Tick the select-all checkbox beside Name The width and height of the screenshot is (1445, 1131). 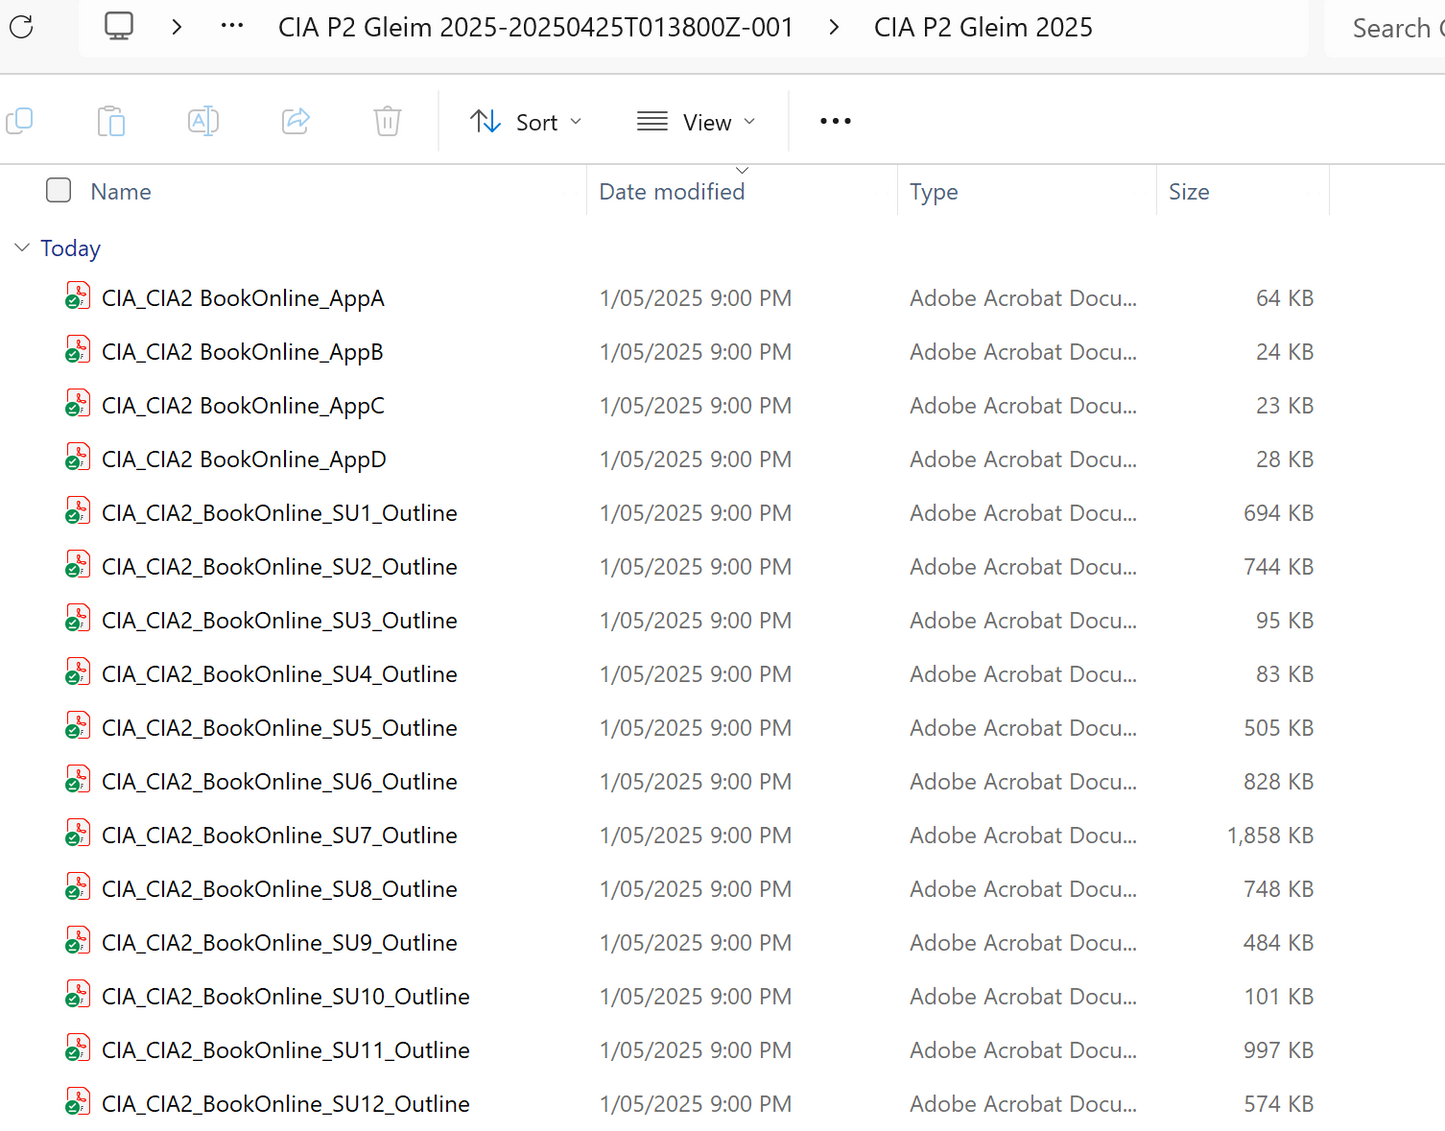pyautogui.click(x=59, y=191)
